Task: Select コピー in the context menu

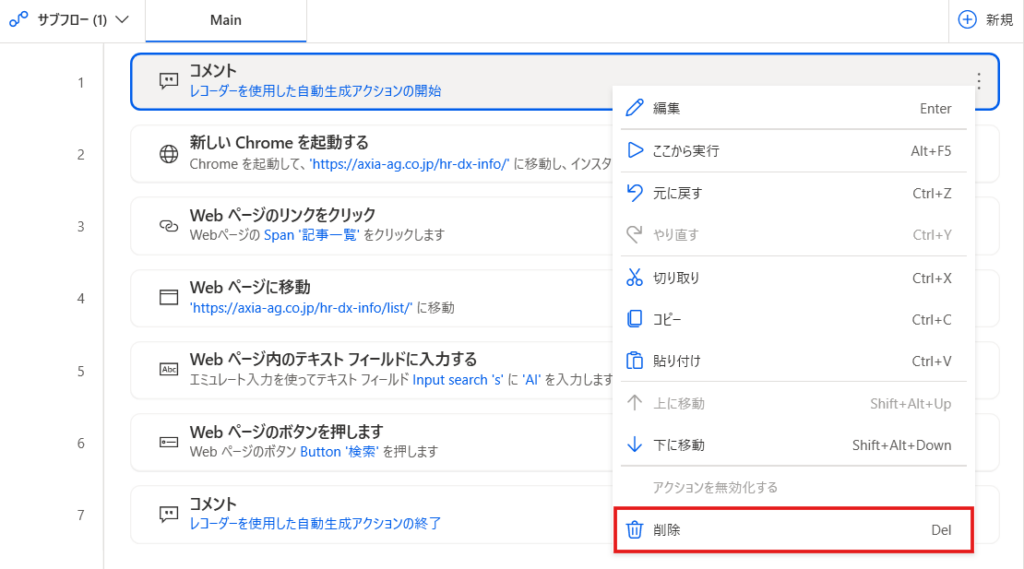Action: pyautogui.click(x=667, y=320)
